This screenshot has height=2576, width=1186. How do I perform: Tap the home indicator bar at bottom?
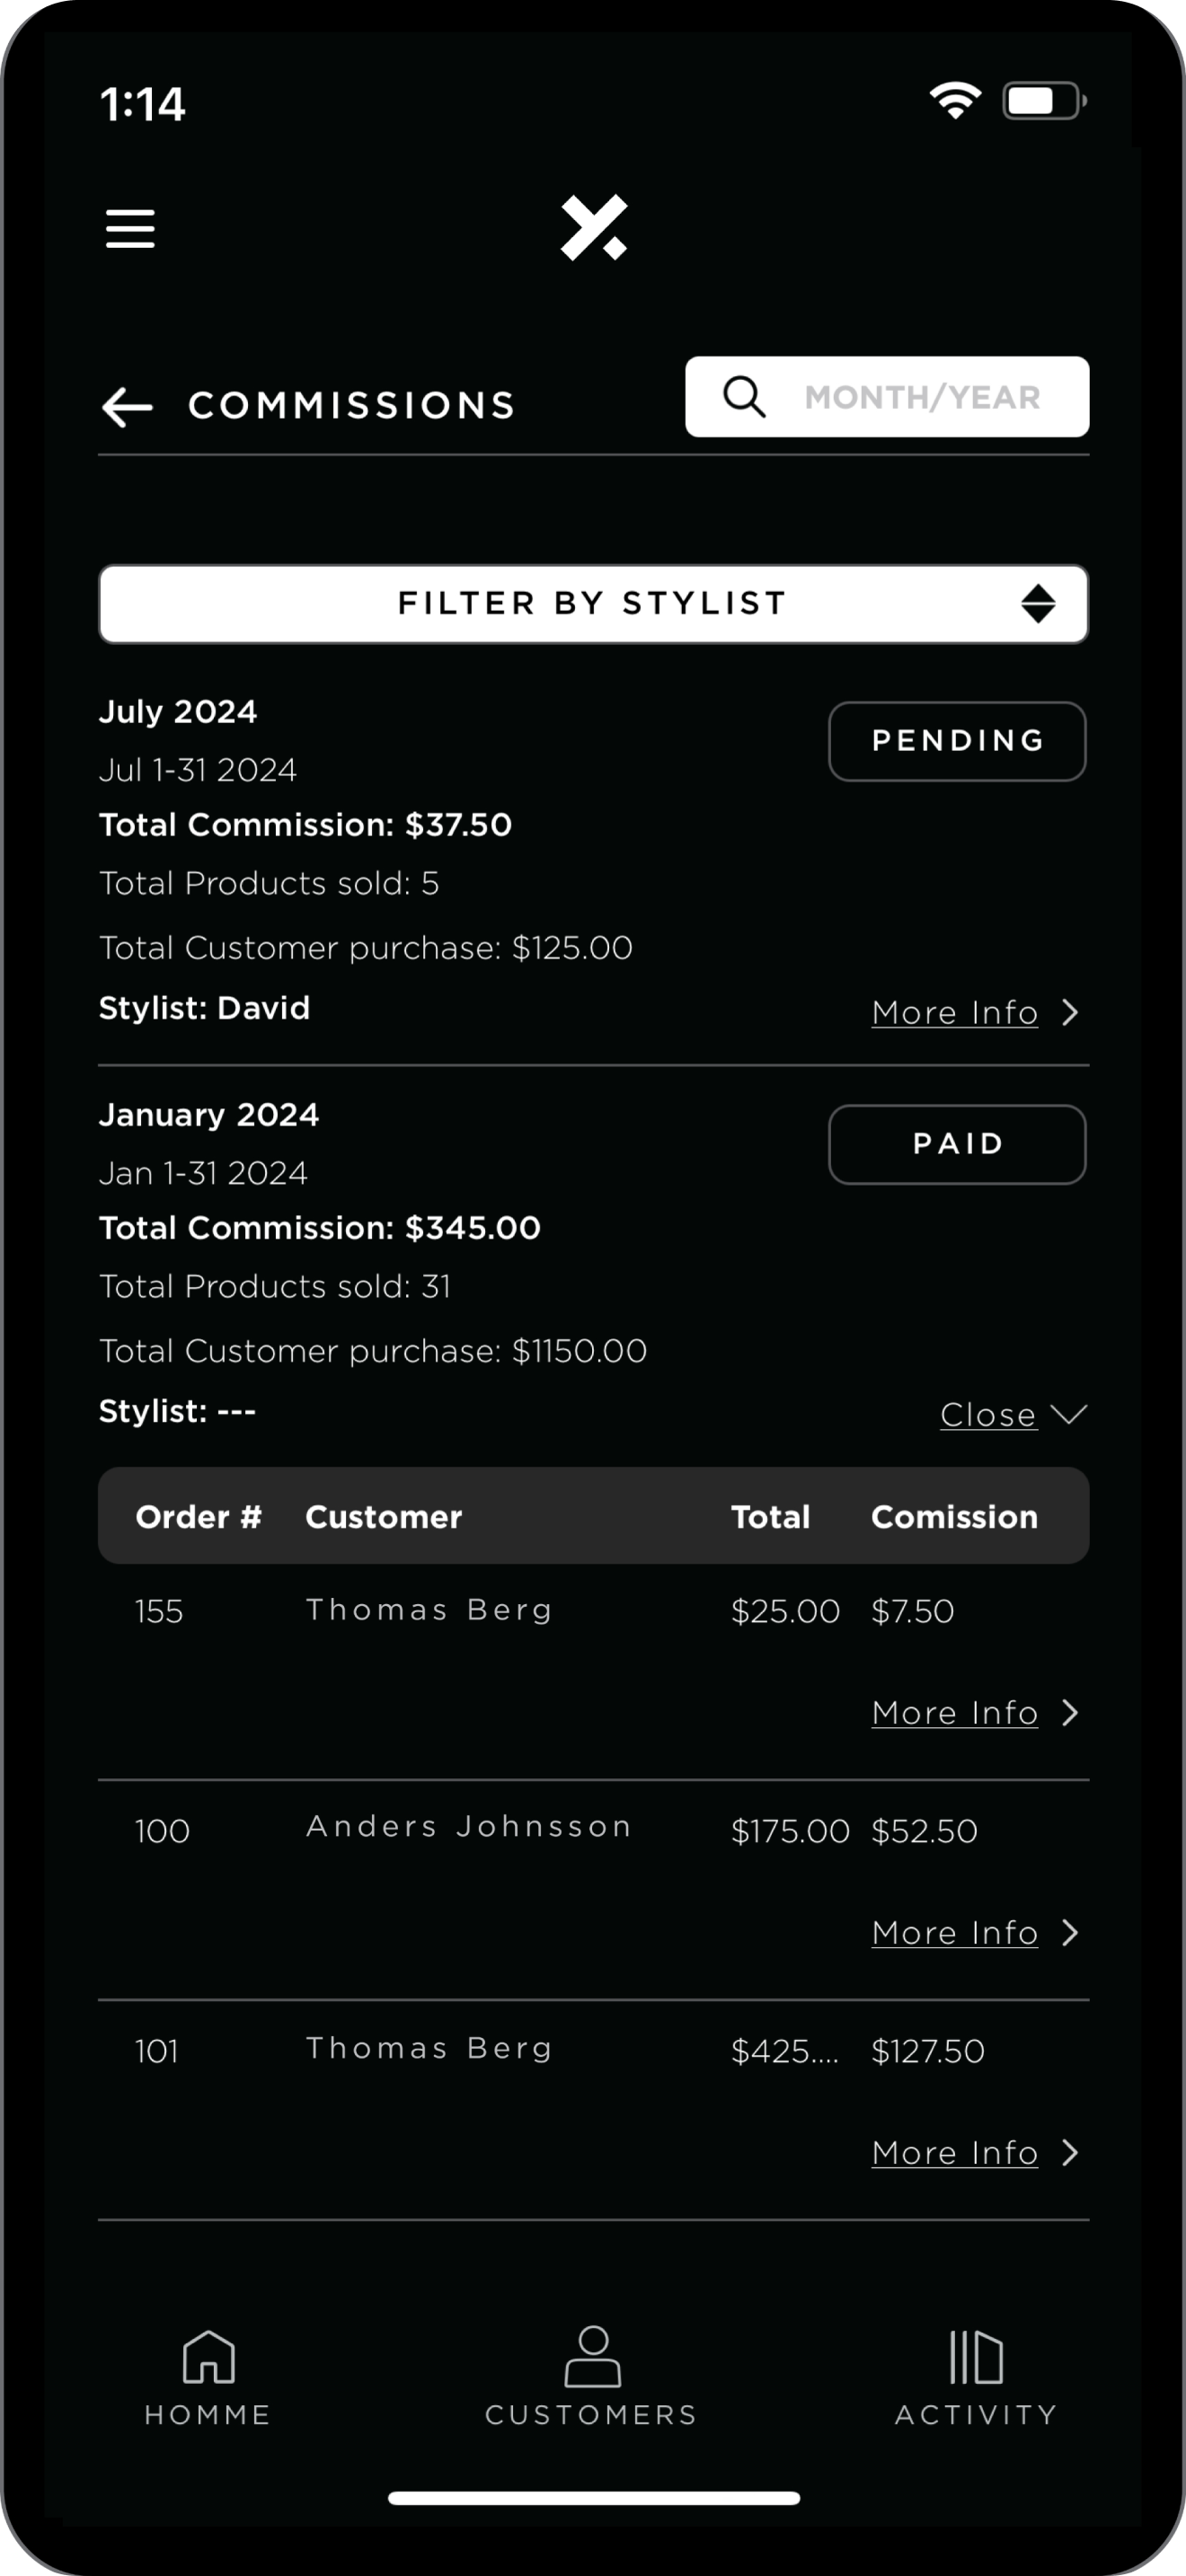coord(593,2498)
